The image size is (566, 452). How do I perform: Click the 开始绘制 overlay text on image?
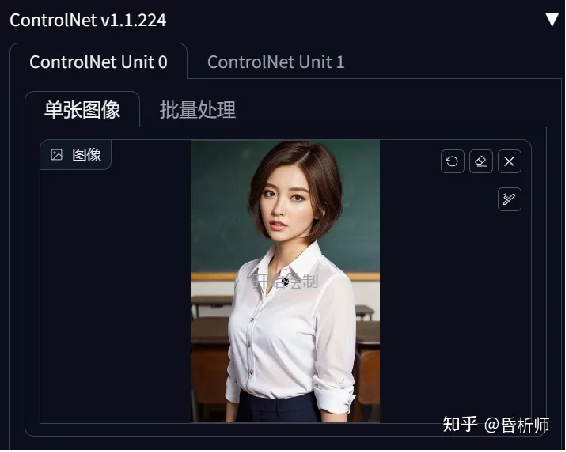(x=285, y=281)
